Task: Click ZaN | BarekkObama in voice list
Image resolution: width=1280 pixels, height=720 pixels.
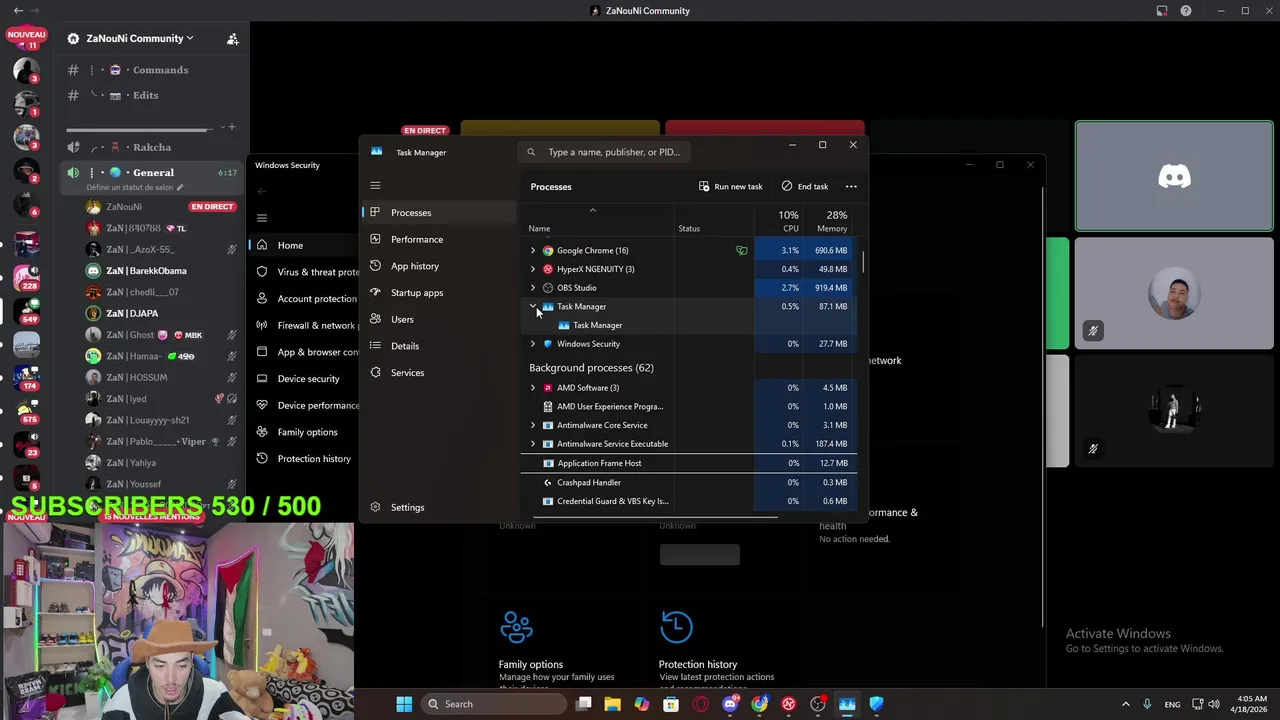Action: (146, 271)
